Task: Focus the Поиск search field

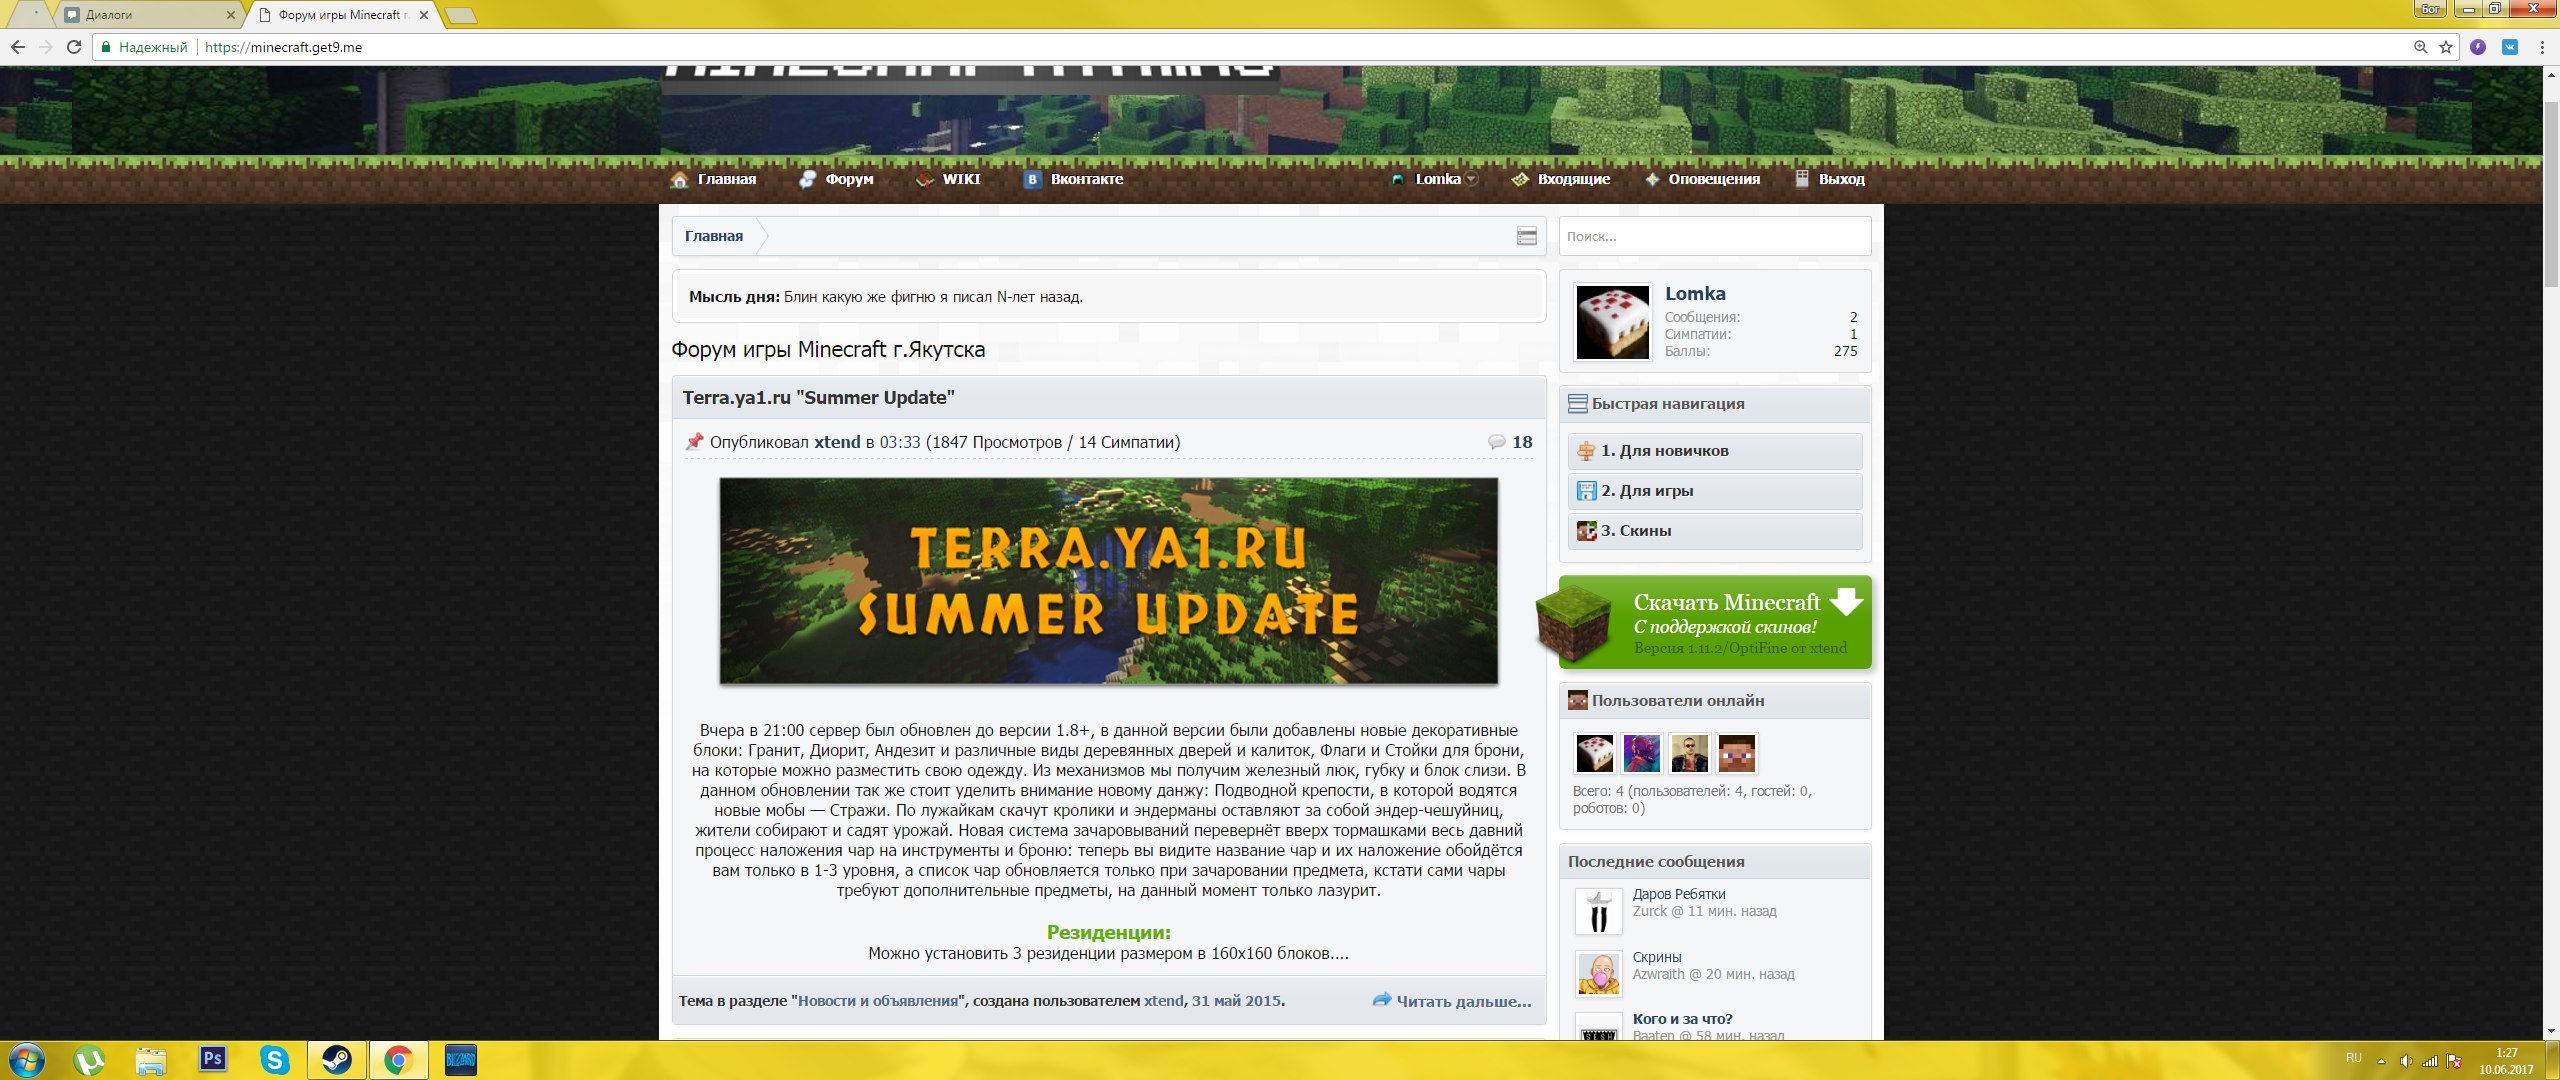Action: tap(1715, 237)
